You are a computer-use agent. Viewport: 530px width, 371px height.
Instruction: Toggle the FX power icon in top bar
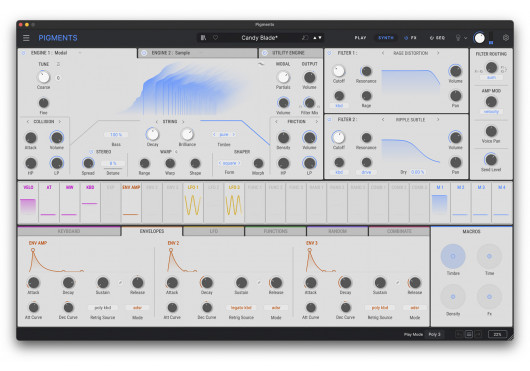[x=406, y=38]
